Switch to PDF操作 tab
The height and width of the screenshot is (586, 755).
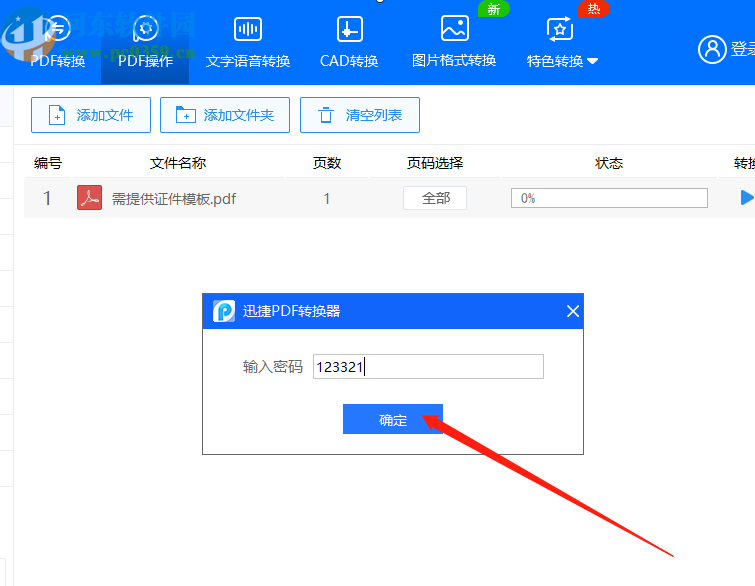[145, 43]
